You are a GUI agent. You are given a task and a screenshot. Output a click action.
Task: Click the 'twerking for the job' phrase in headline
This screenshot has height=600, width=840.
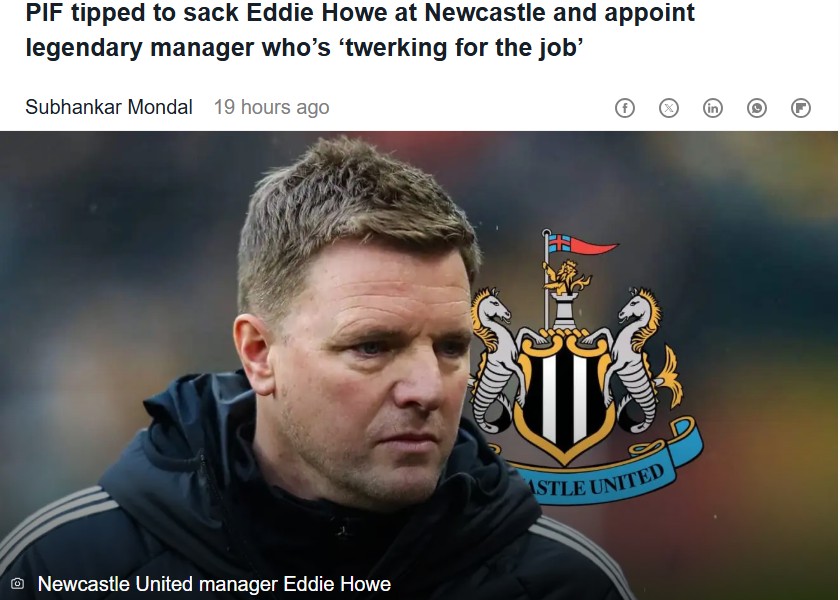pos(461,47)
